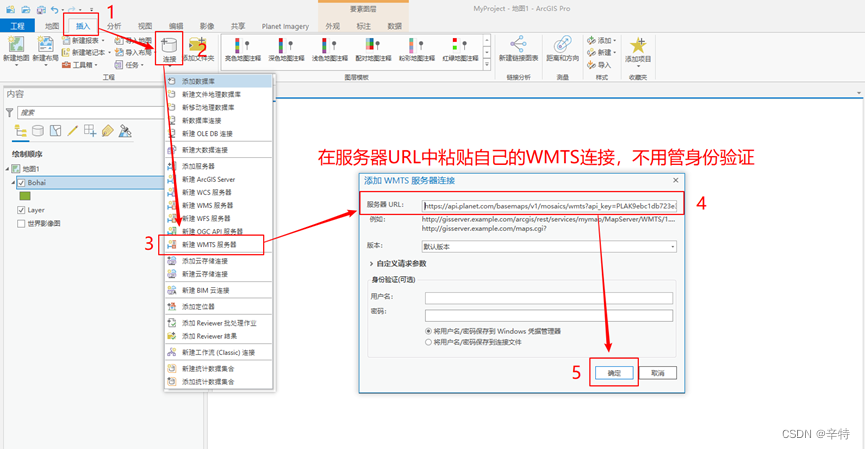The width and height of the screenshot is (865, 449).
Task: Open the 任务 dropdown
Action: point(142,65)
